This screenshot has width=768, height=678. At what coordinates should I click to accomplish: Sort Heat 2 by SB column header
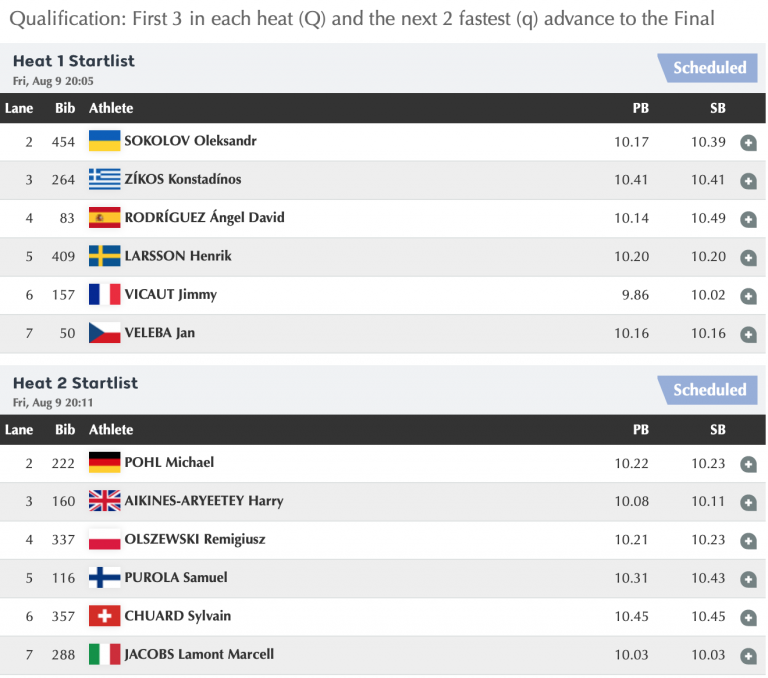(718, 430)
